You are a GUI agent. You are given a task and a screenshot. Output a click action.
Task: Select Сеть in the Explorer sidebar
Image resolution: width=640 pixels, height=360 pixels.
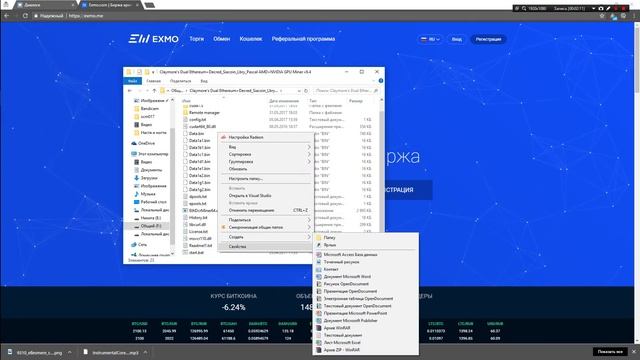click(139, 244)
